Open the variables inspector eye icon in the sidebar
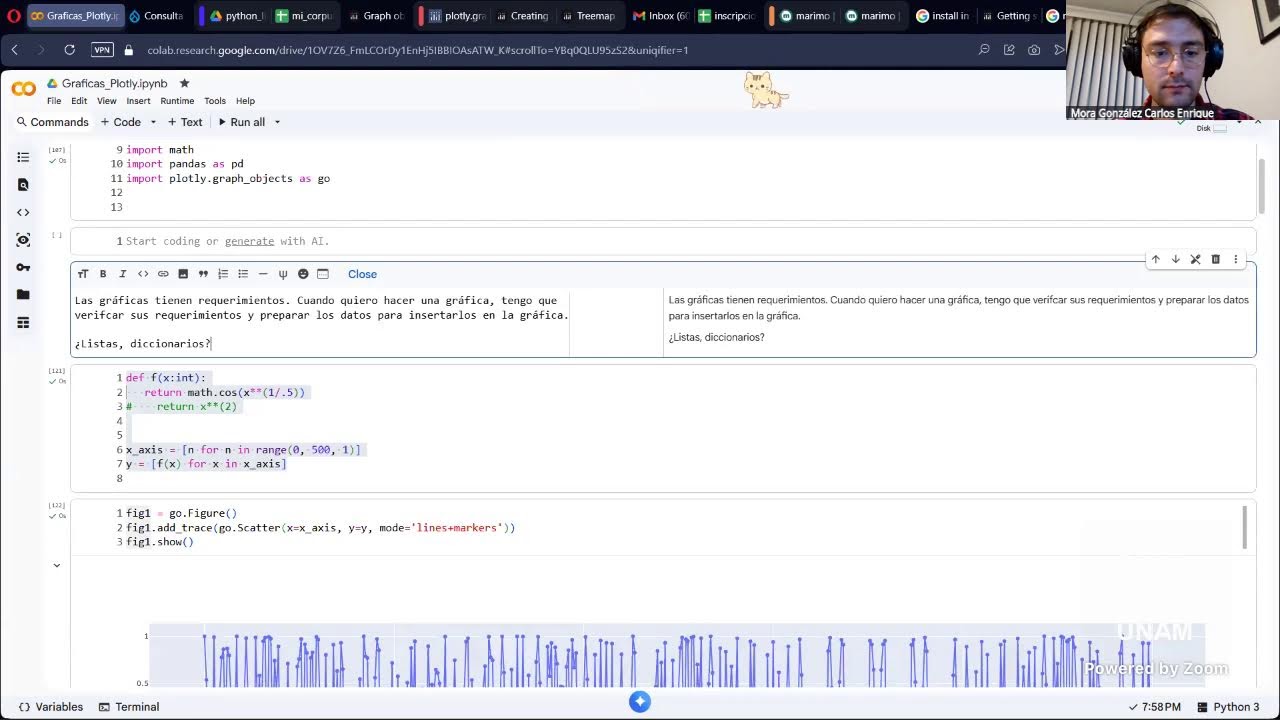Screen dimensions: 1280x720 click(x=23, y=240)
